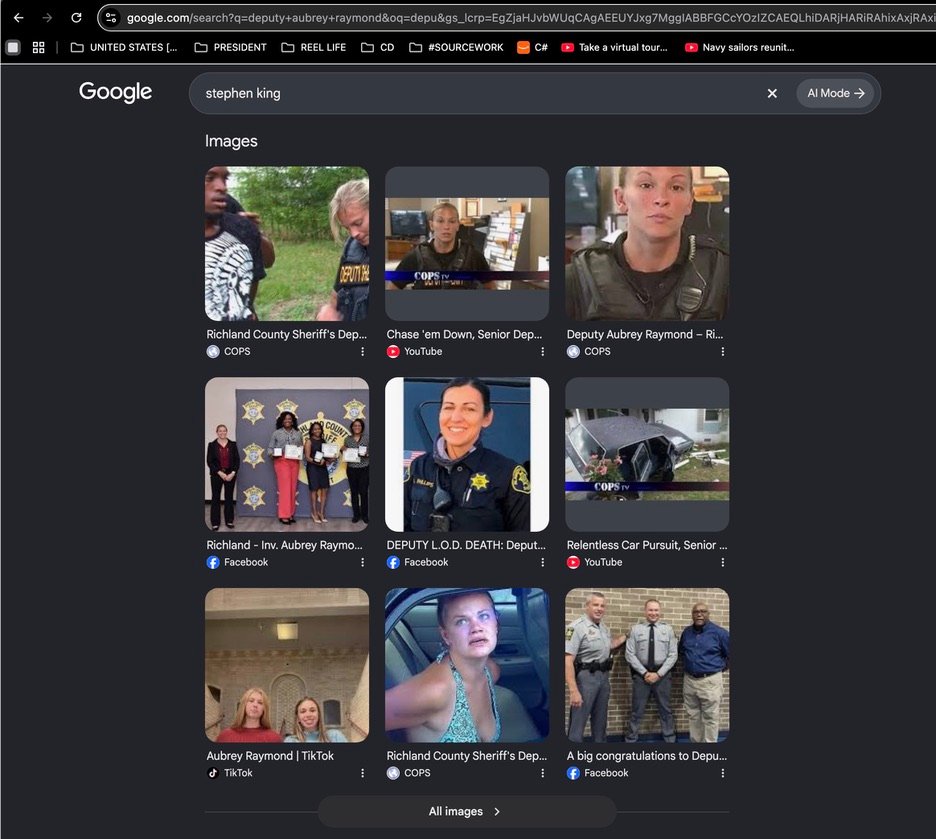Image resolution: width=936 pixels, height=839 pixels.
Task: Open more options for Chase 'em Down result
Action: coord(543,351)
